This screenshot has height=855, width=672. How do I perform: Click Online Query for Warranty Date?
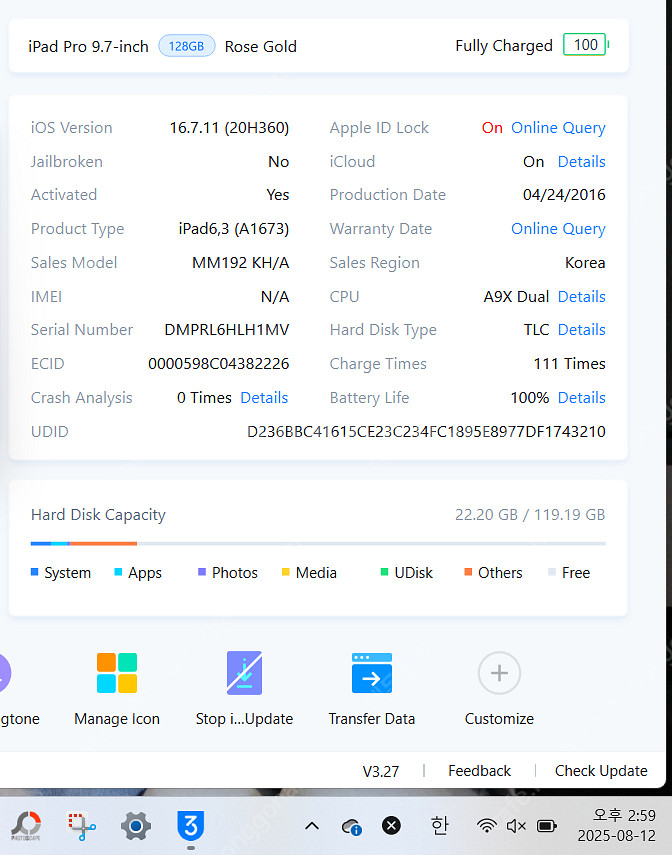point(558,228)
